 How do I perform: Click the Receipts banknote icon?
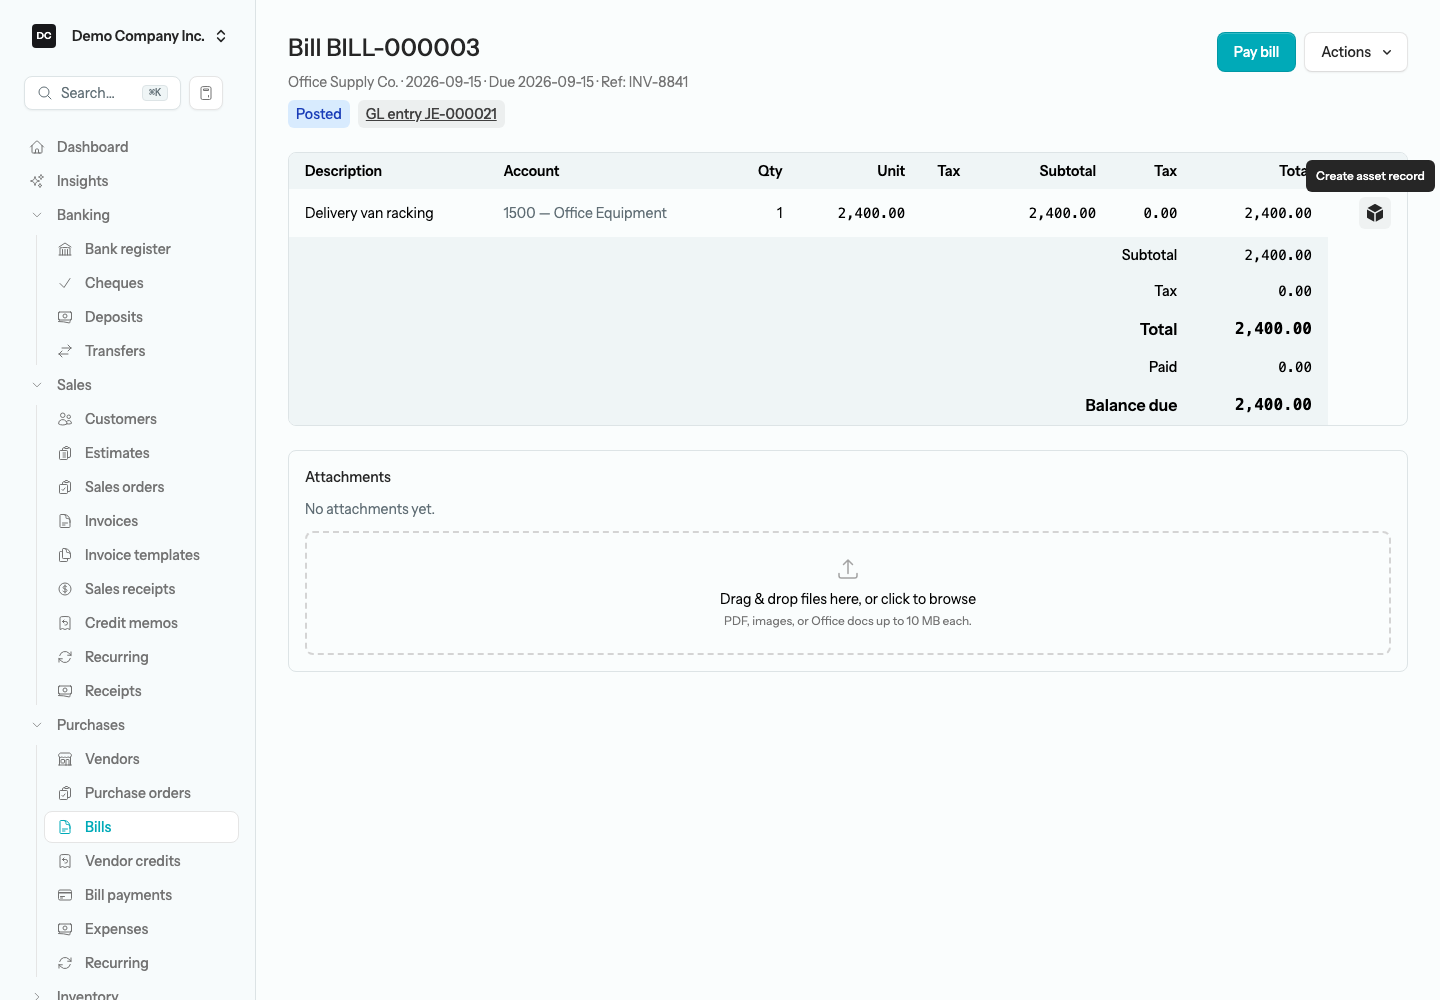(x=65, y=691)
